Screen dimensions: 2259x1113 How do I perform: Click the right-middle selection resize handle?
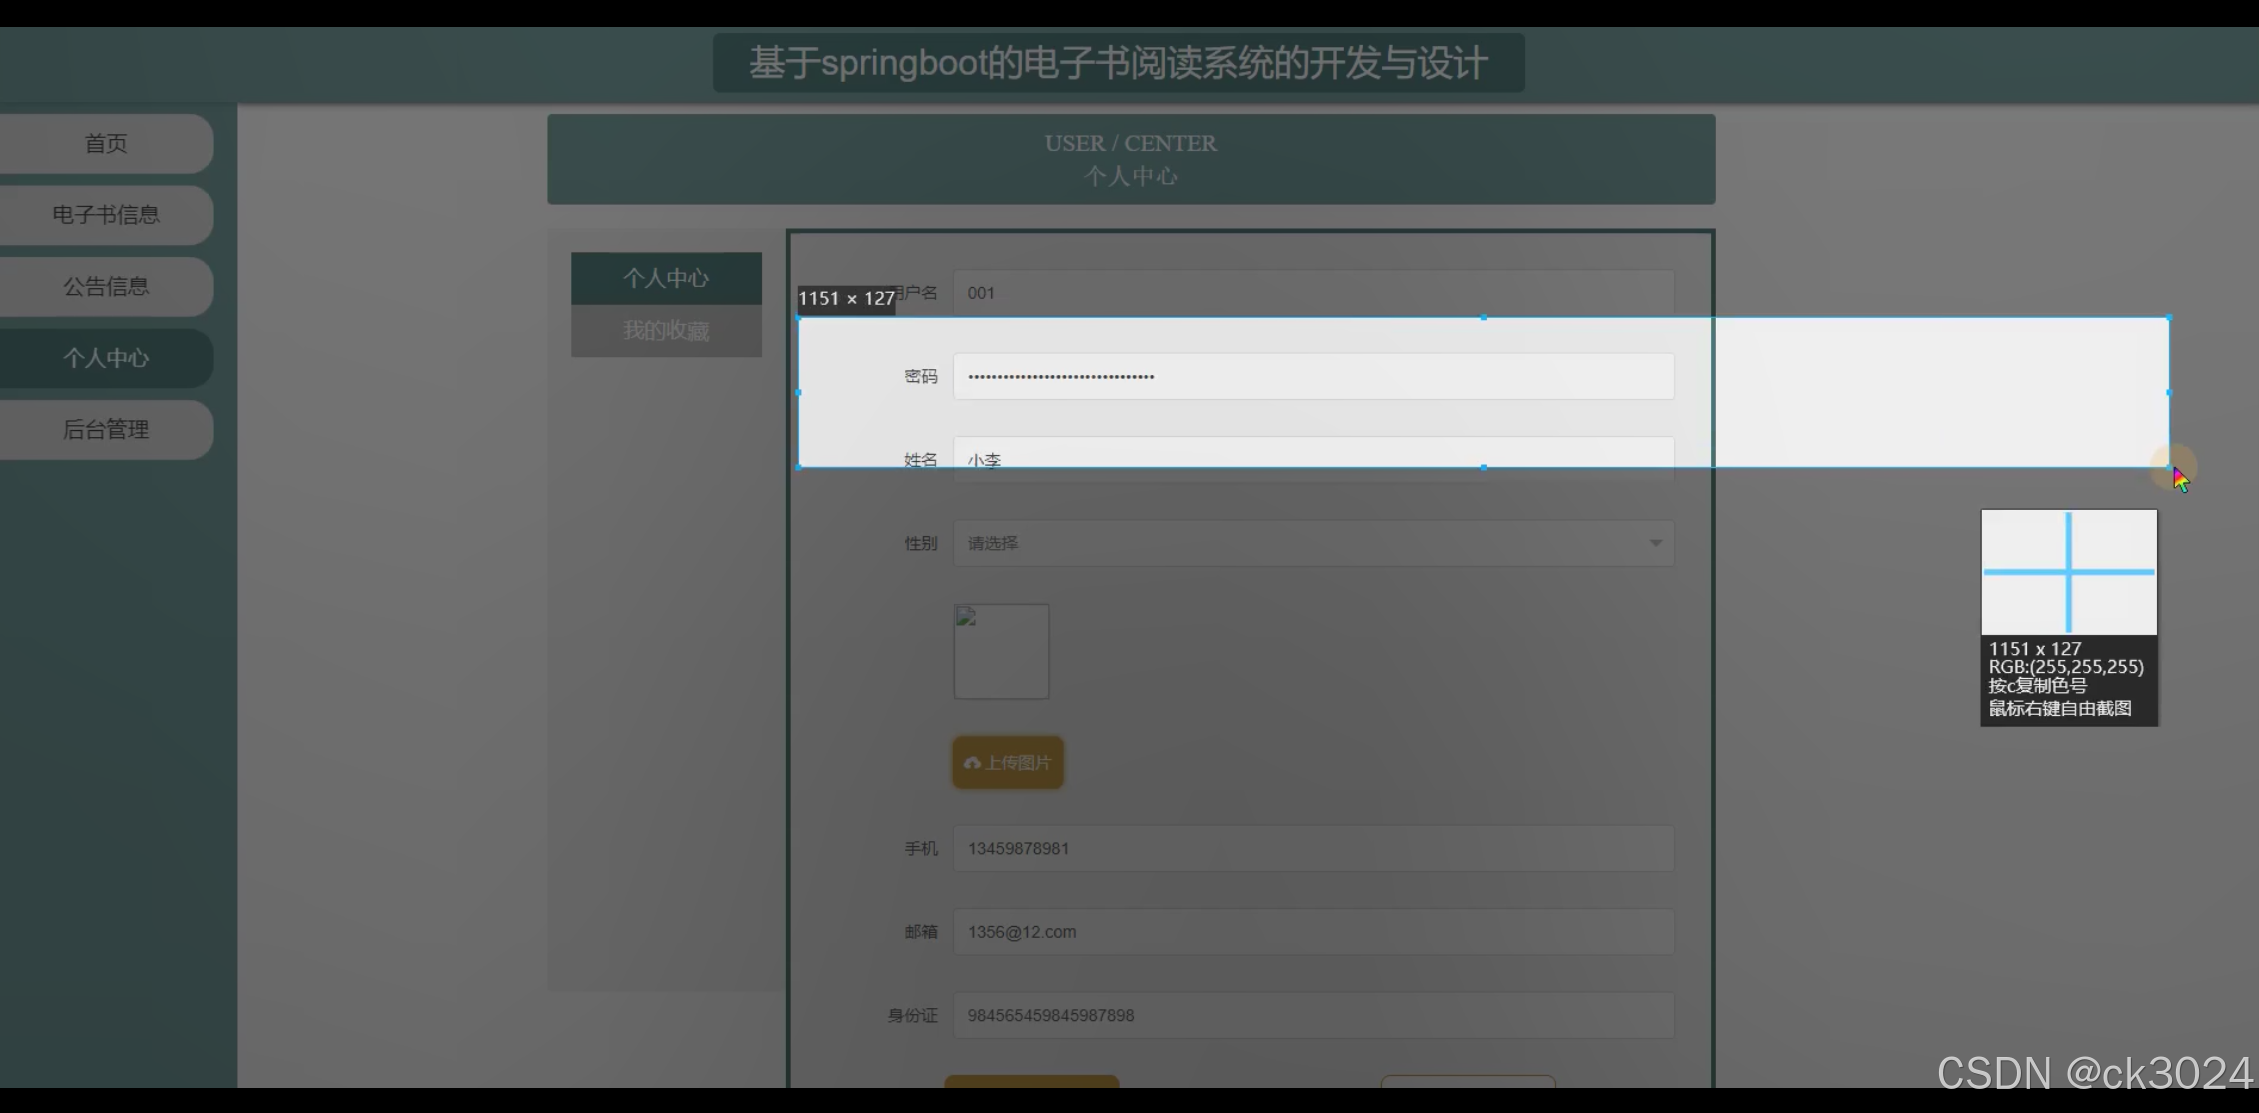click(x=2168, y=393)
